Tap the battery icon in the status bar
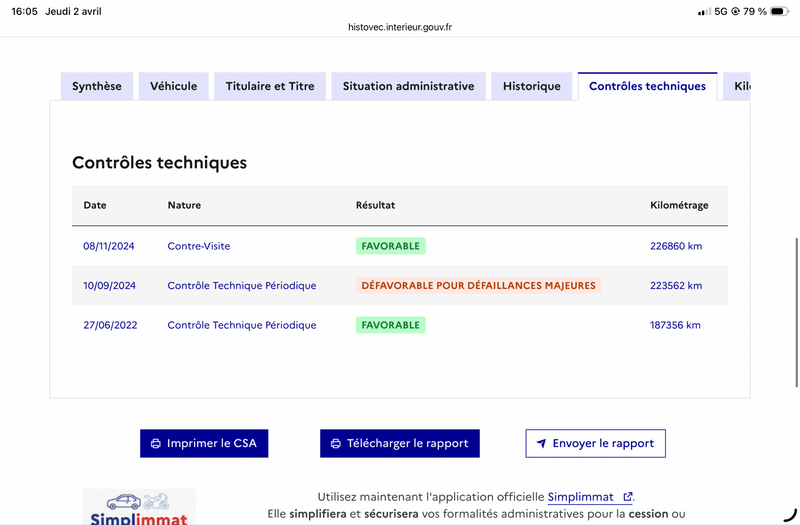 [x=780, y=11]
